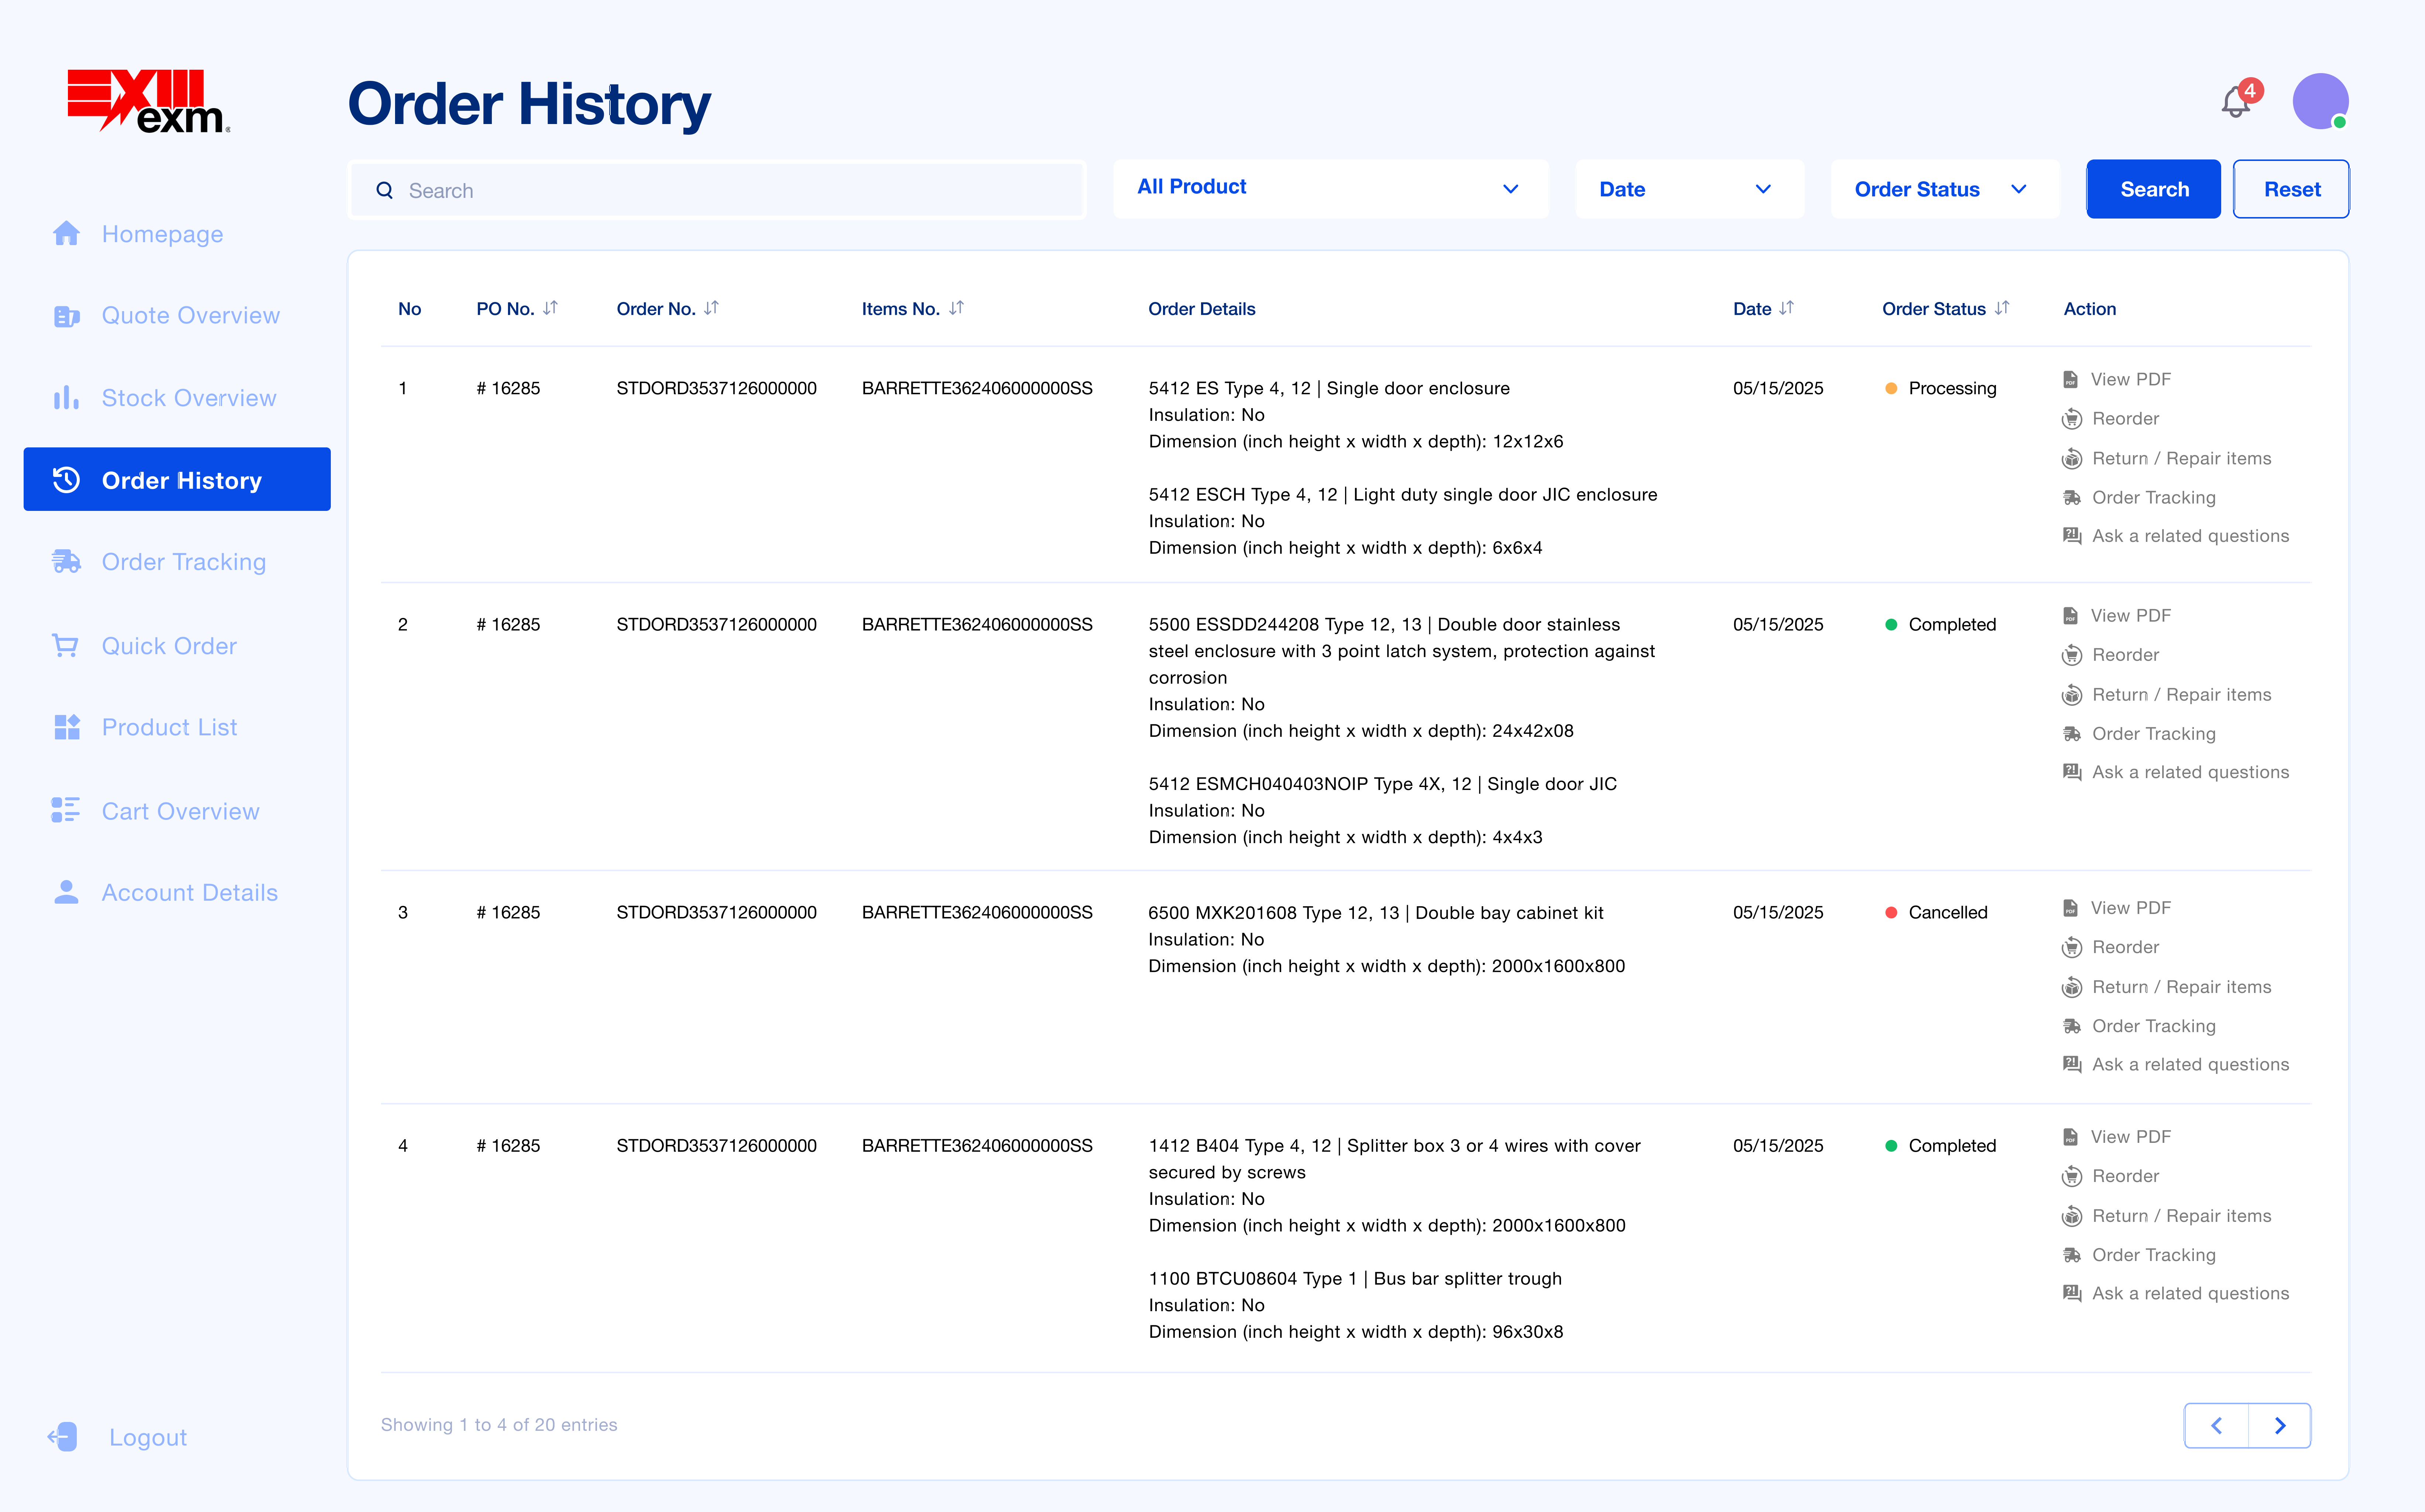Click truck tracking icon in row 4
This screenshot has height=1512, width=2425.
click(2072, 1255)
